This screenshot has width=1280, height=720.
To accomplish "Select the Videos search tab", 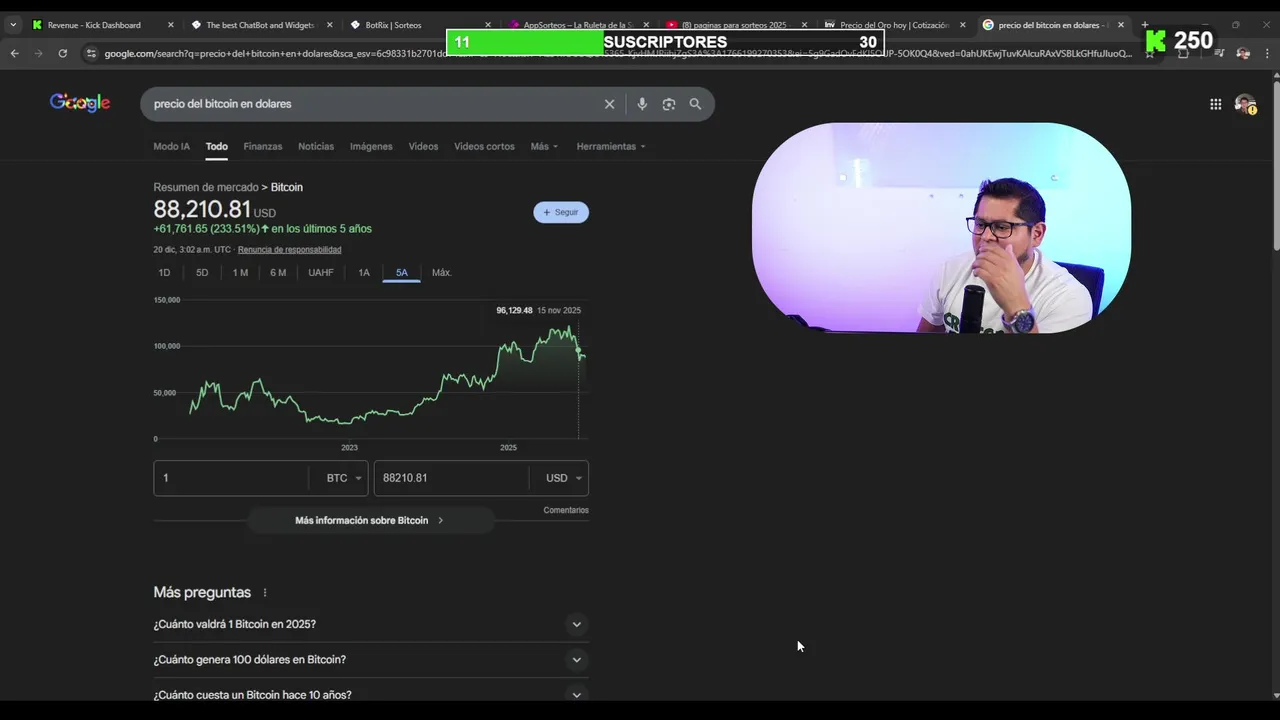I will [423, 146].
